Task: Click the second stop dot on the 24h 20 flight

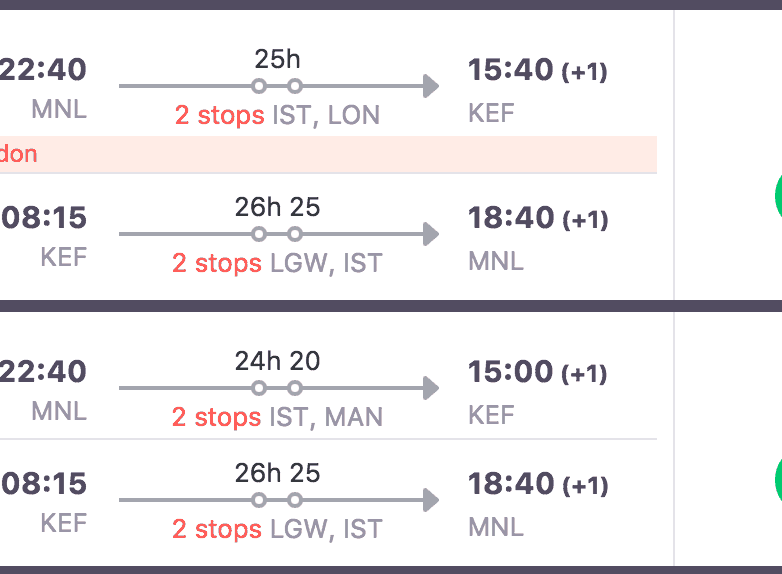Action: (295, 388)
